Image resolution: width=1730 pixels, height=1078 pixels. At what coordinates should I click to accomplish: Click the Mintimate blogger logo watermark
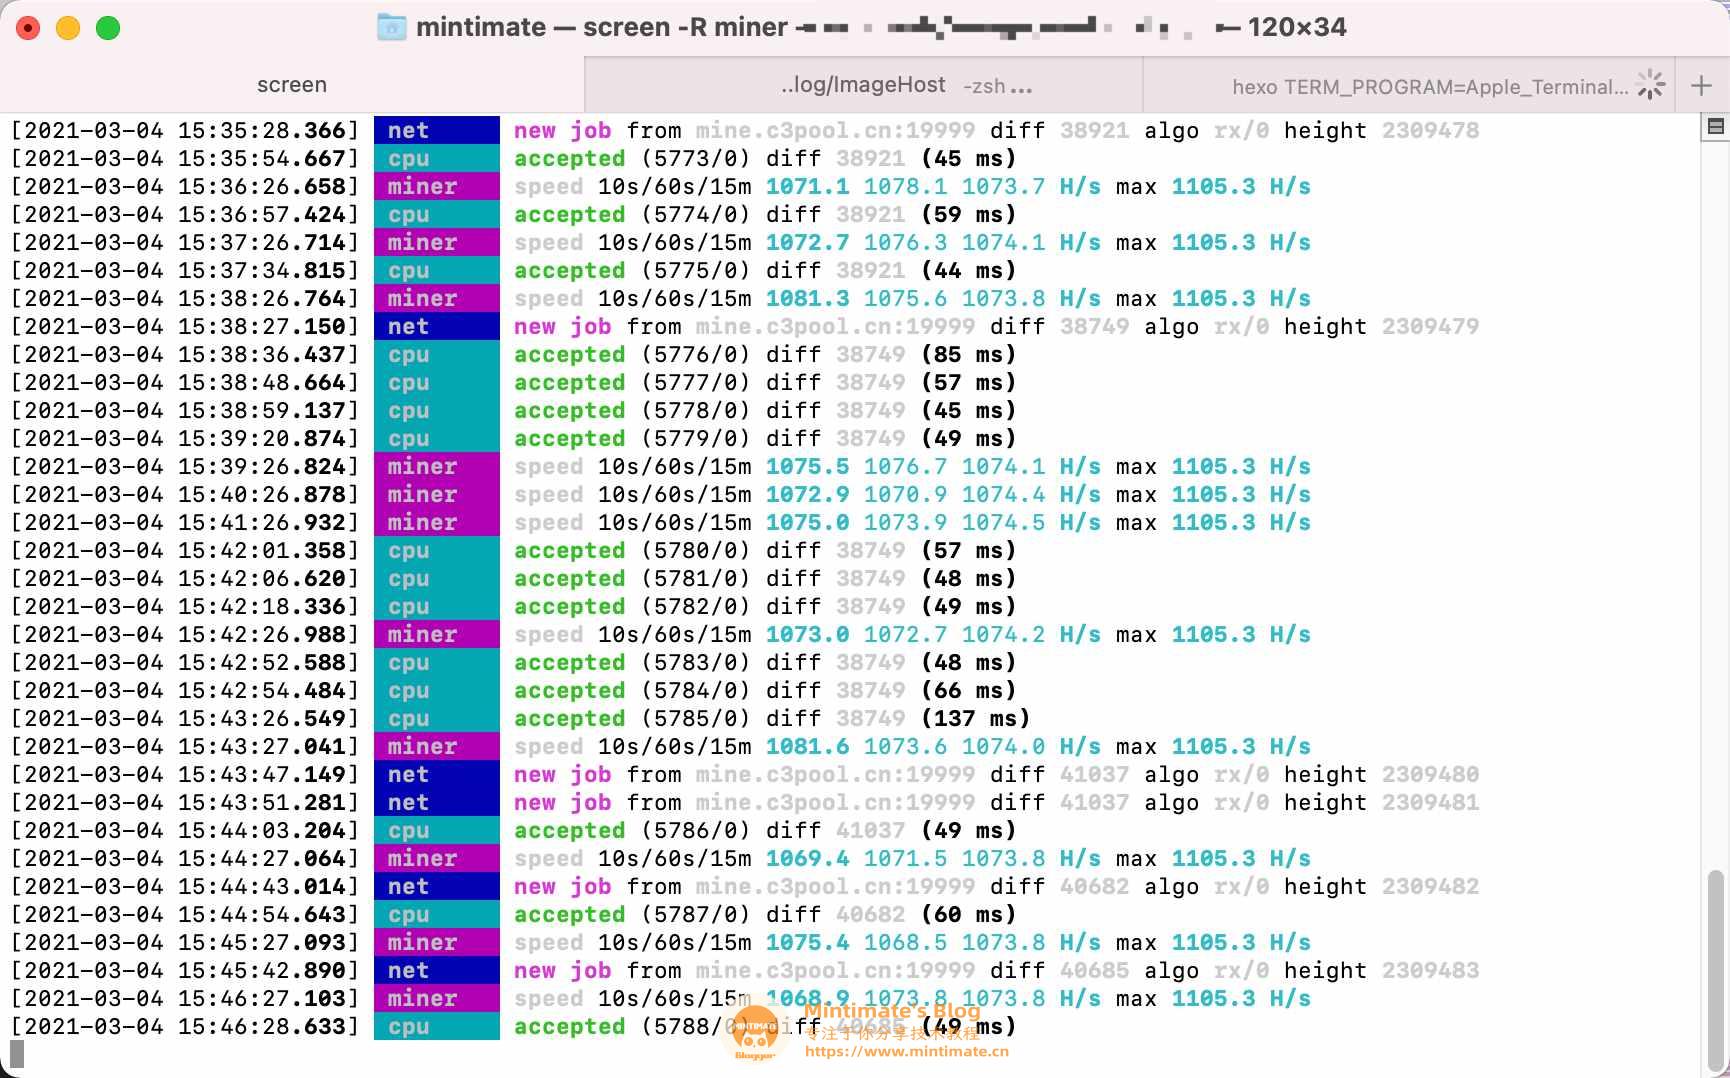[x=755, y=1029]
